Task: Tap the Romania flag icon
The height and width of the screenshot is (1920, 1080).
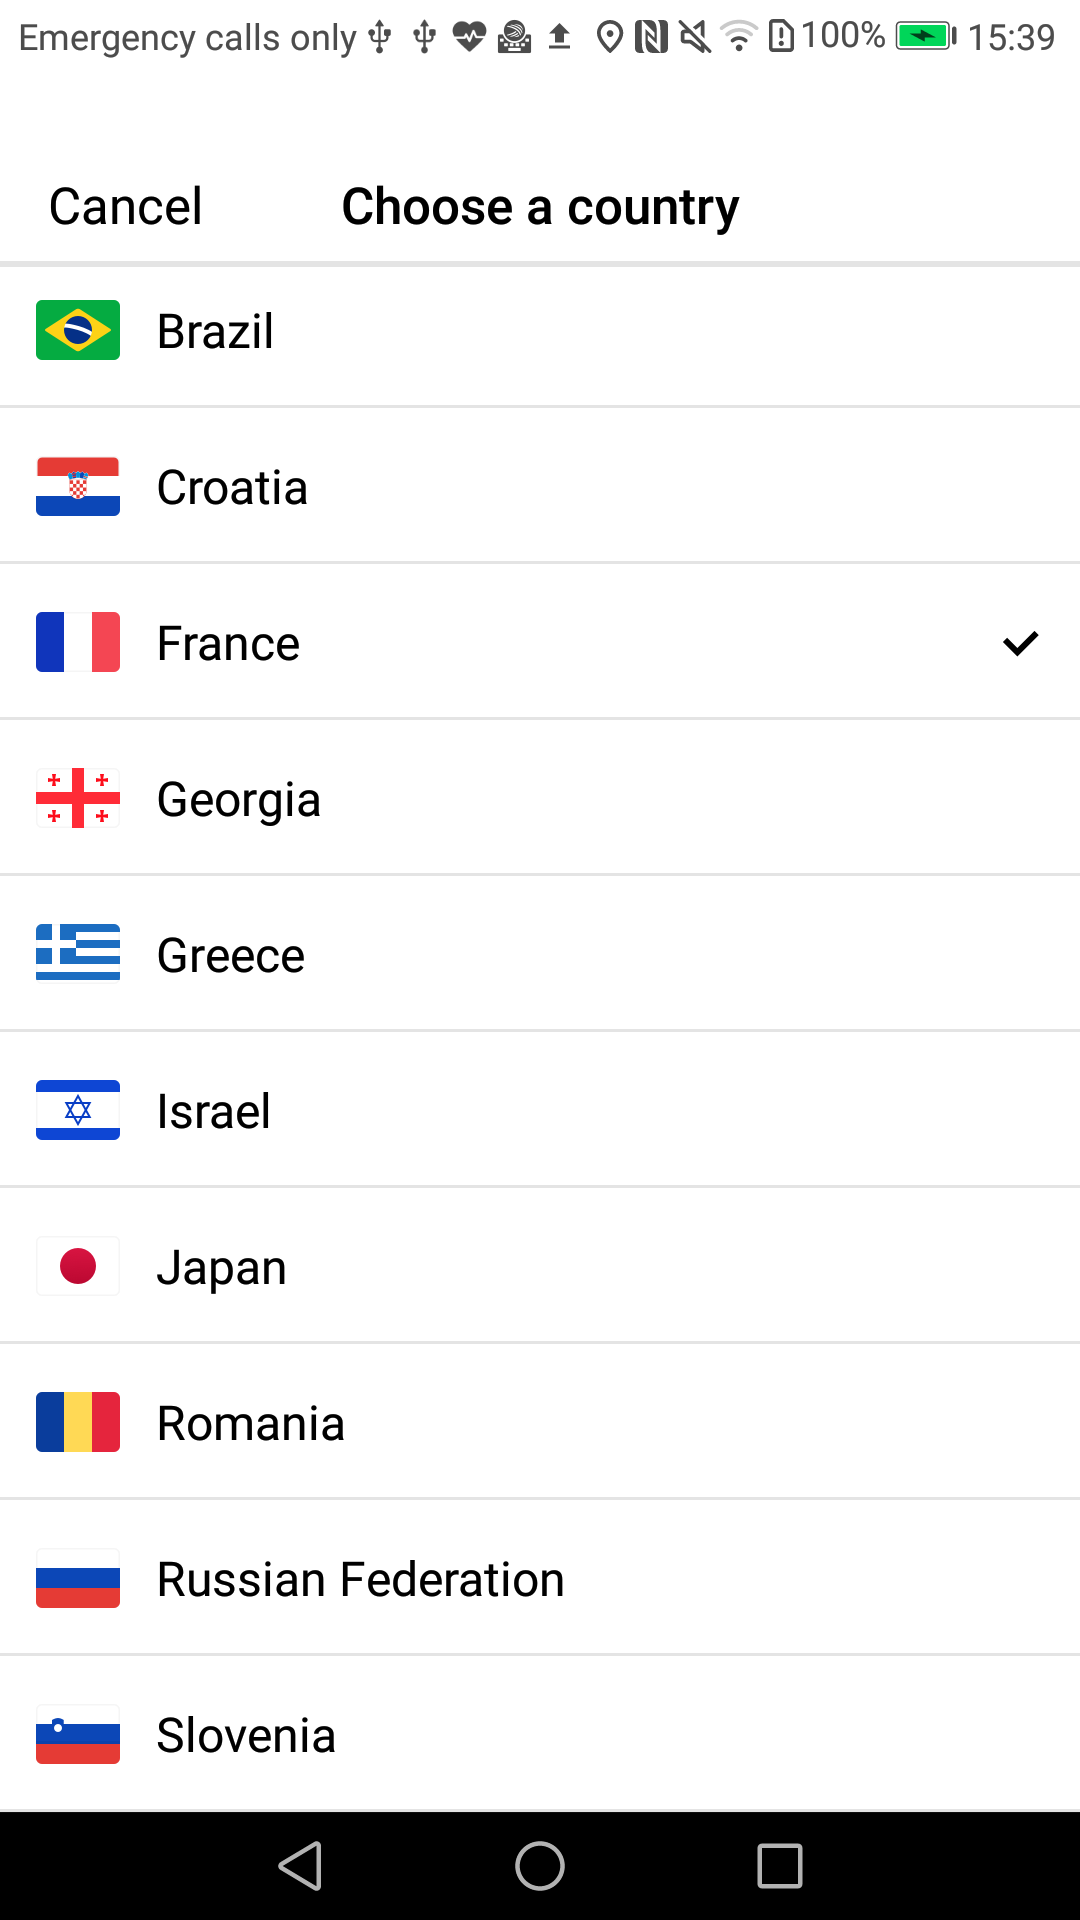Action: 78,1422
